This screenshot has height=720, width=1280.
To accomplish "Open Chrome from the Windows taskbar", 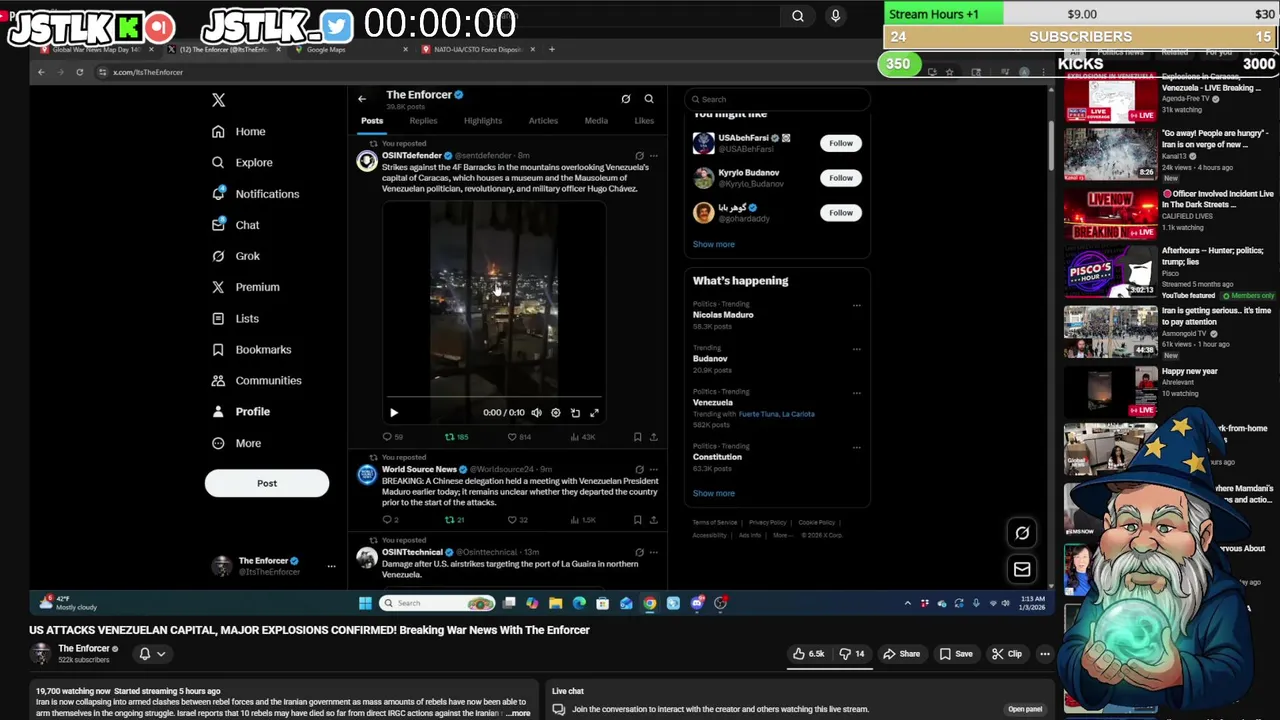I will [x=650, y=603].
